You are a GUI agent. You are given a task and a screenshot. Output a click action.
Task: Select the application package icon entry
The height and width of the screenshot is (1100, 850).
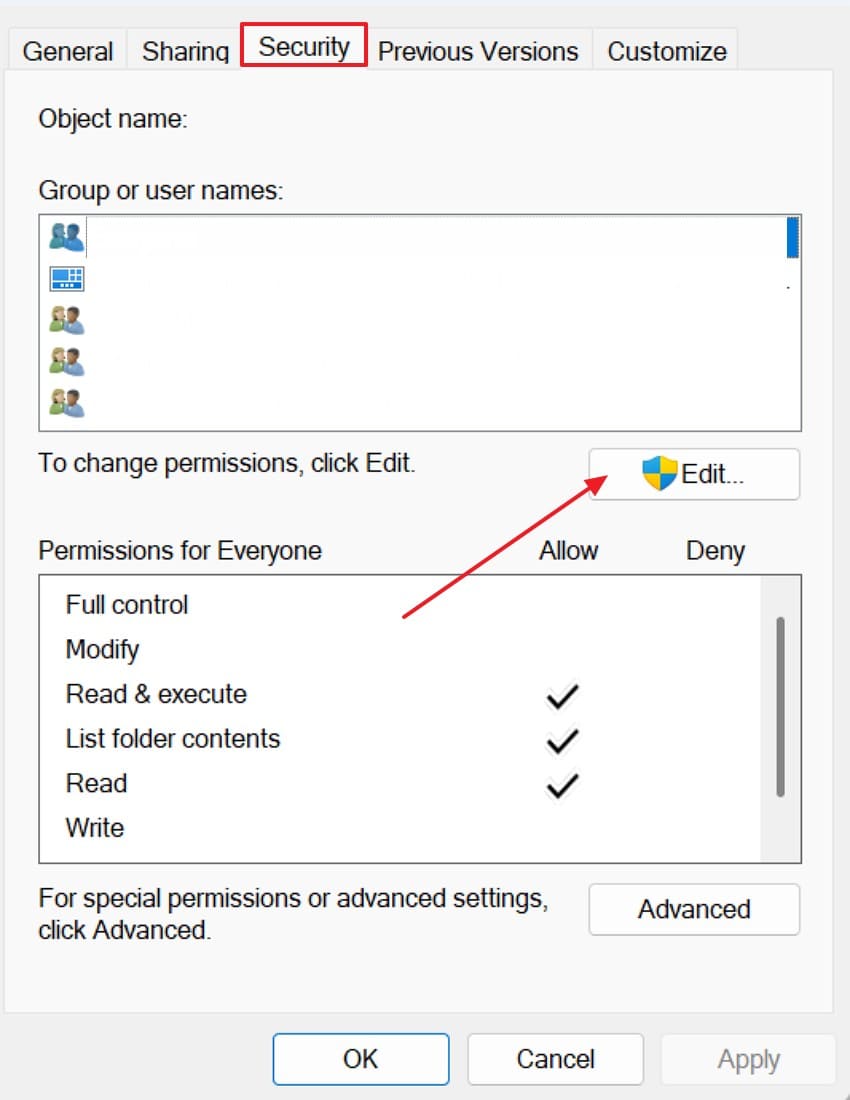tap(67, 279)
